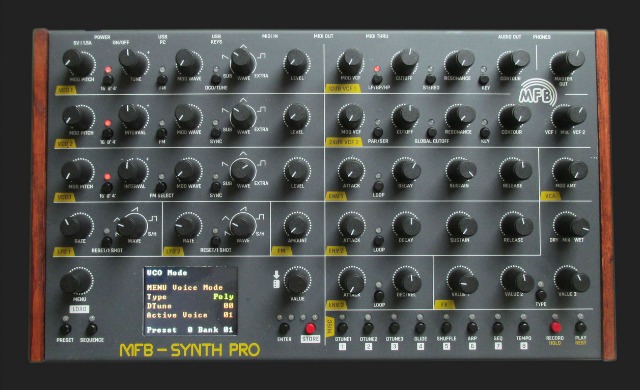
Task: Click the TEMPO button numbered 8
Action: click(524, 327)
